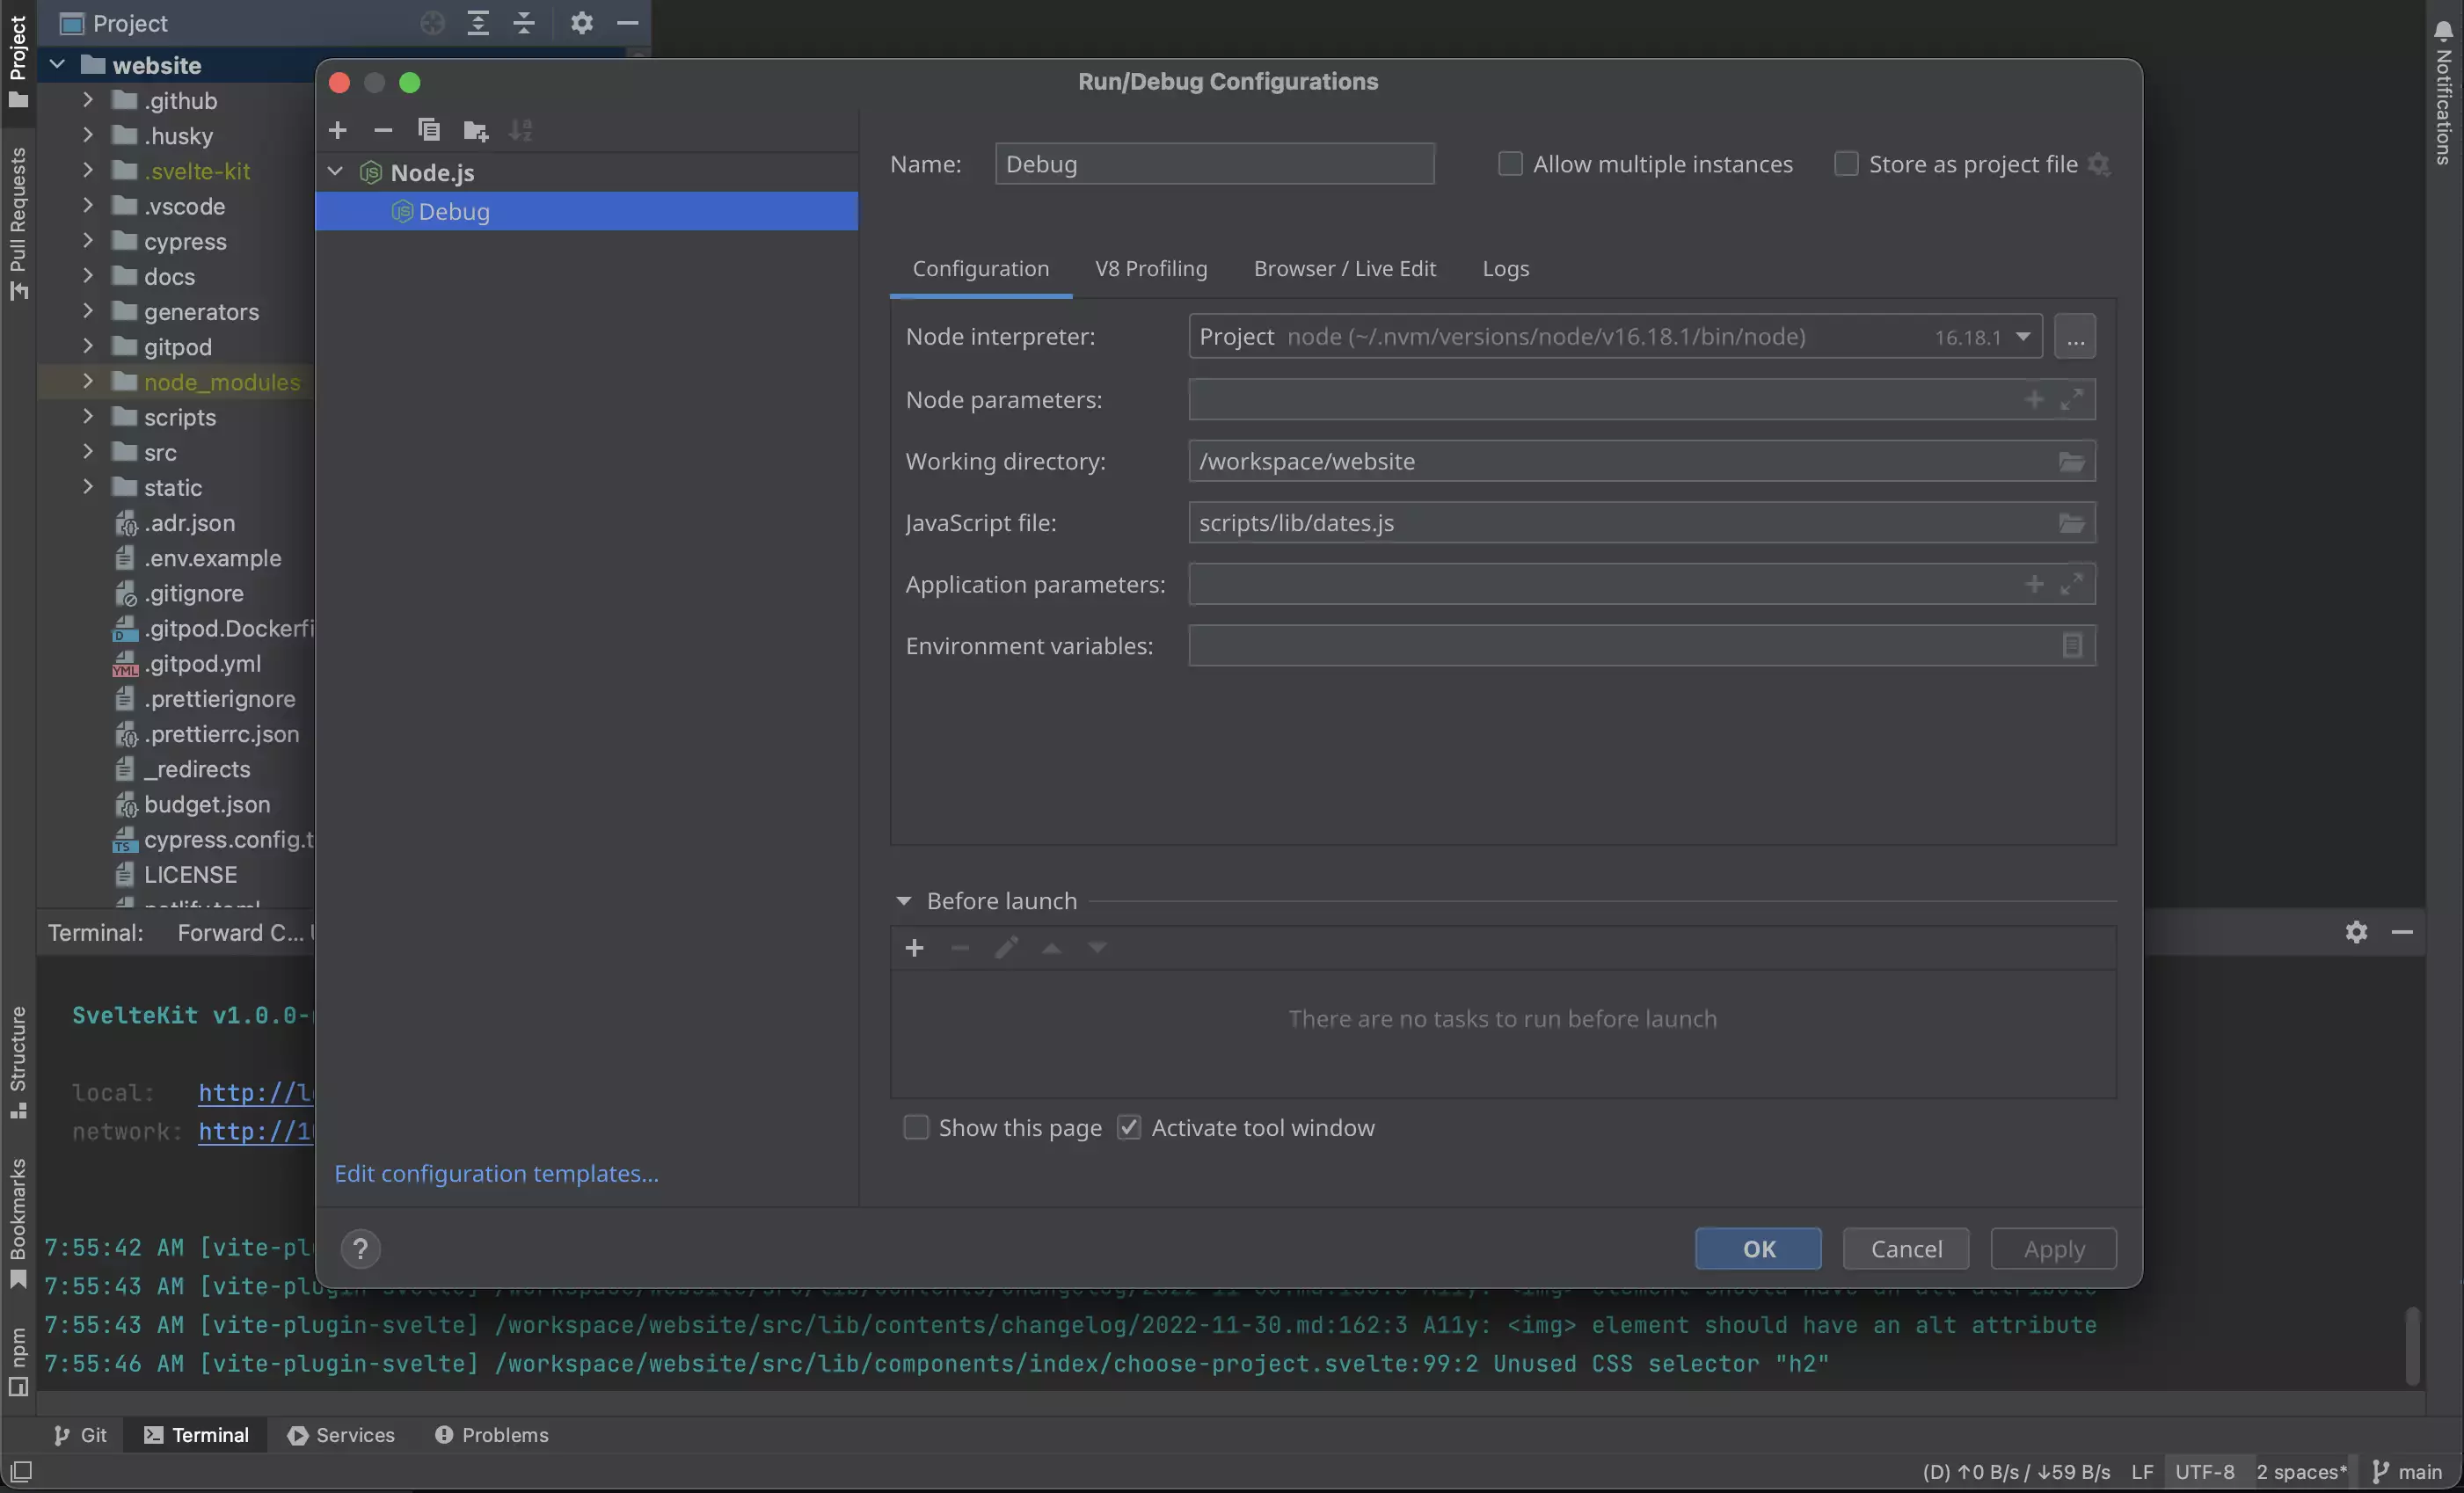Insert macro in Node parameters field

click(2034, 400)
